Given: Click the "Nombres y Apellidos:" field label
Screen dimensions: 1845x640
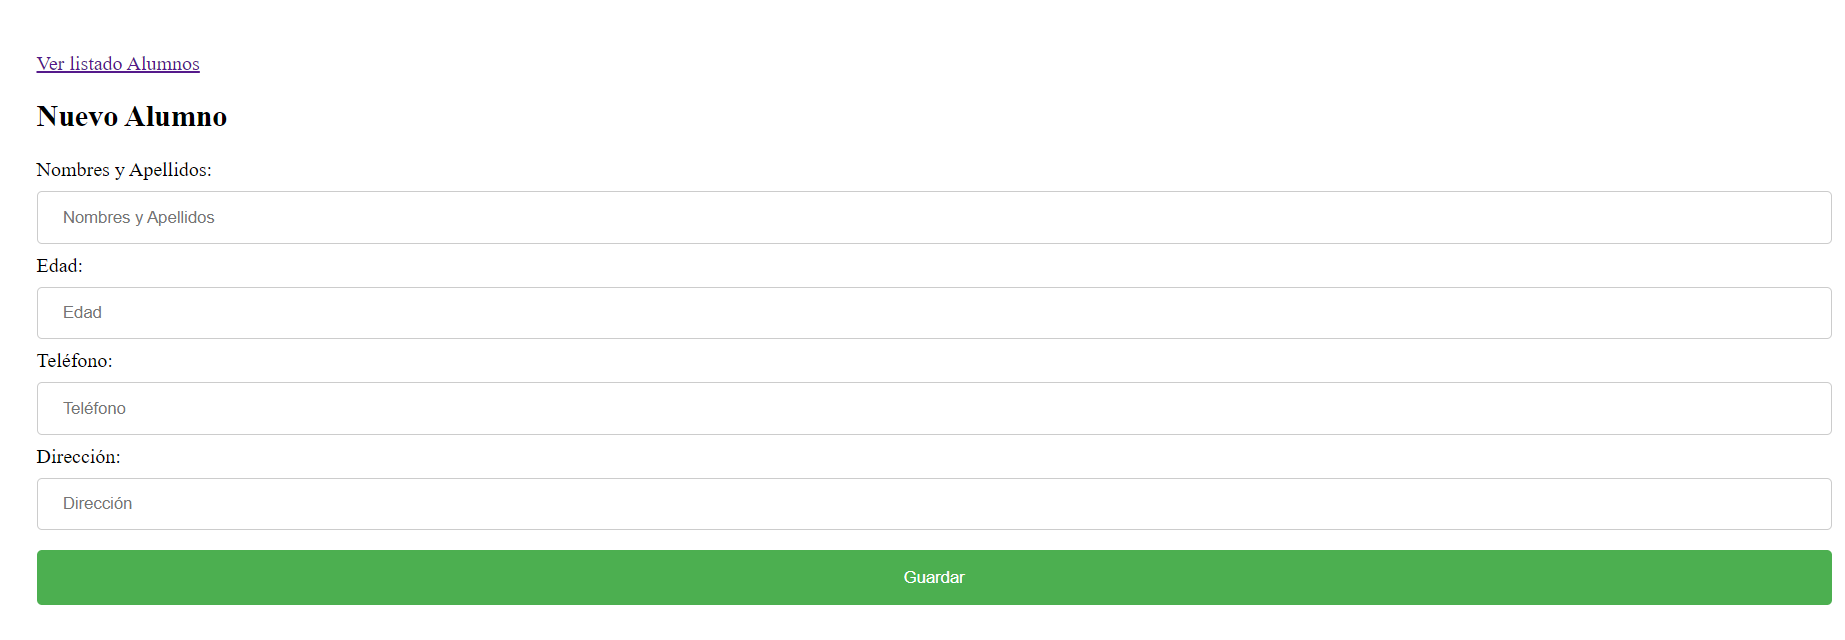Looking at the screenshot, I should tap(124, 170).
